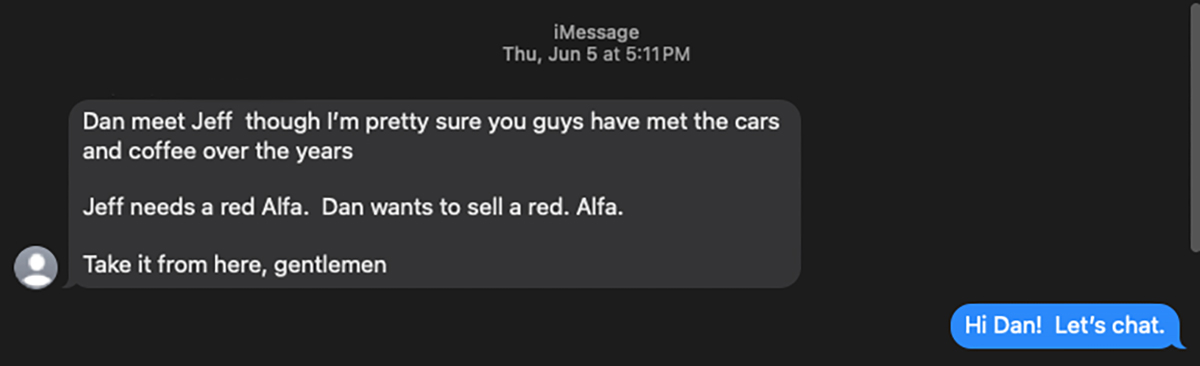The height and width of the screenshot is (366, 1200).
Task: Click the "Dan meet Jeff" opening text
Action: [x=158, y=122]
